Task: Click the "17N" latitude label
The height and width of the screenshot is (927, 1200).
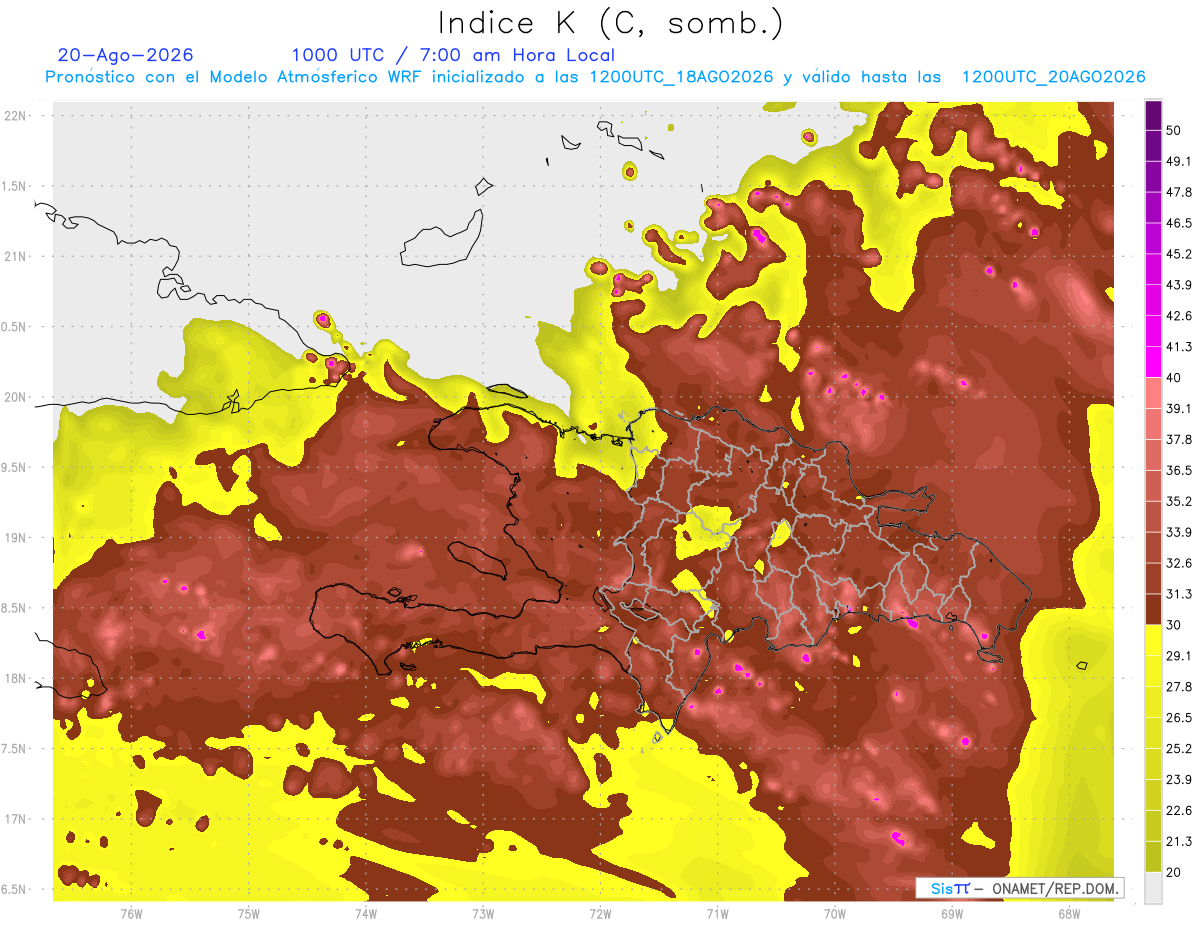Action: [15, 819]
